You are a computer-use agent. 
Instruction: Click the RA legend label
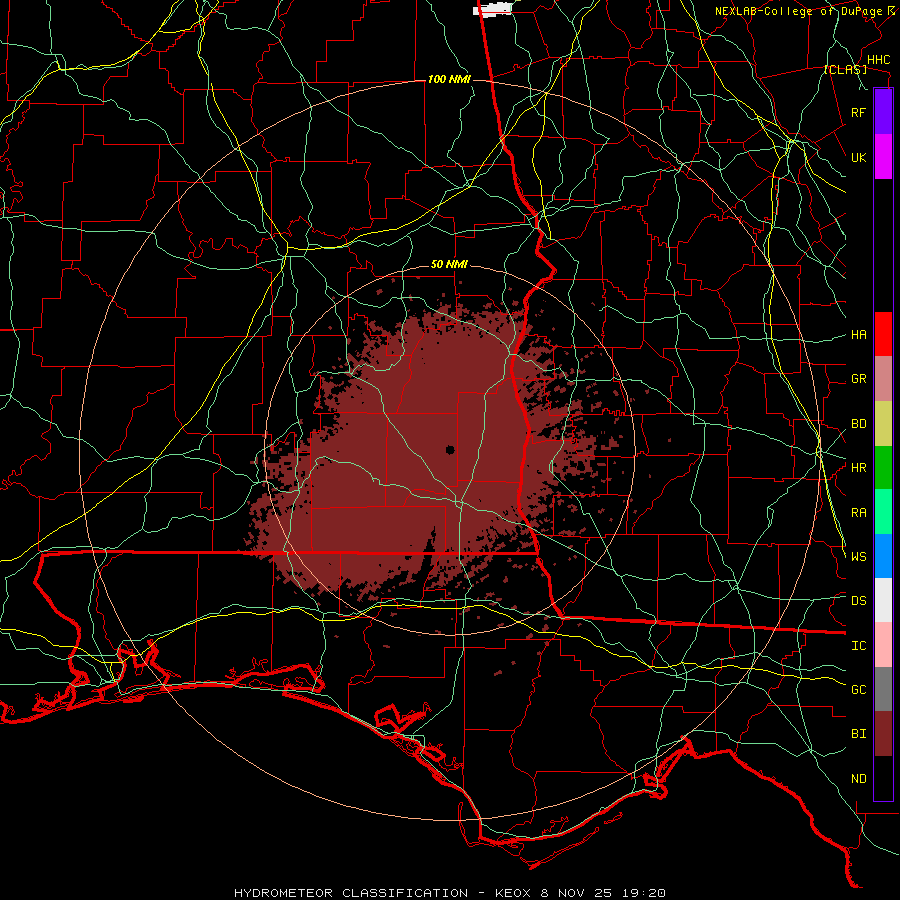point(858,513)
